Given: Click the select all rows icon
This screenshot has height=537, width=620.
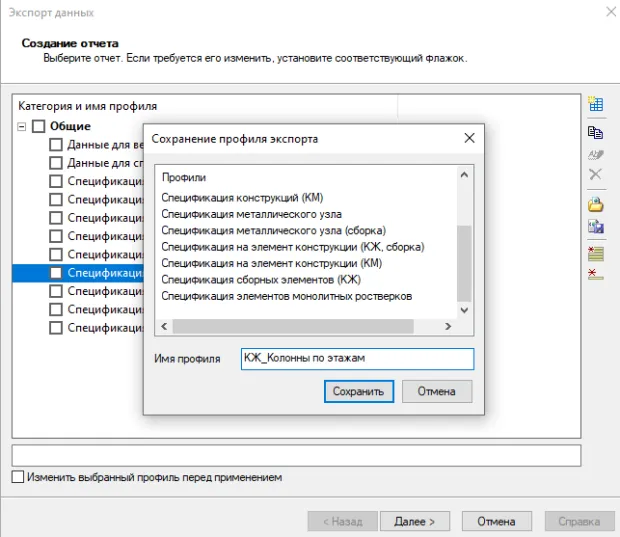Looking at the screenshot, I should pyautogui.click(x=596, y=252).
